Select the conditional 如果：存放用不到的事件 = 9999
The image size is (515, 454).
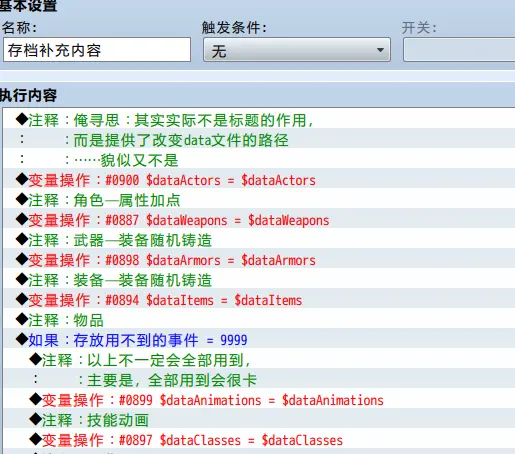[259, 340]
